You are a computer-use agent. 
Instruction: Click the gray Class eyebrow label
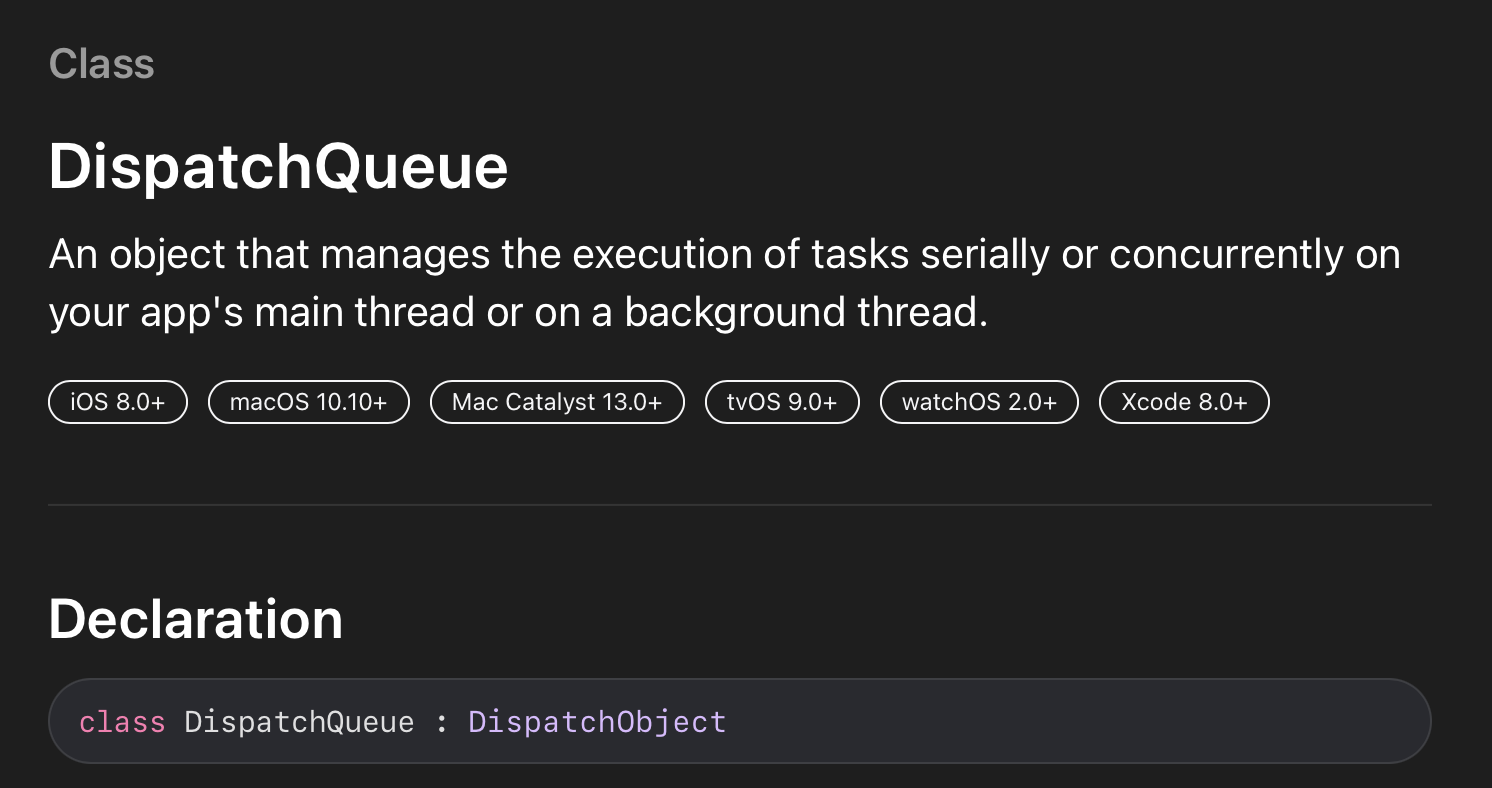coord(102,64)
